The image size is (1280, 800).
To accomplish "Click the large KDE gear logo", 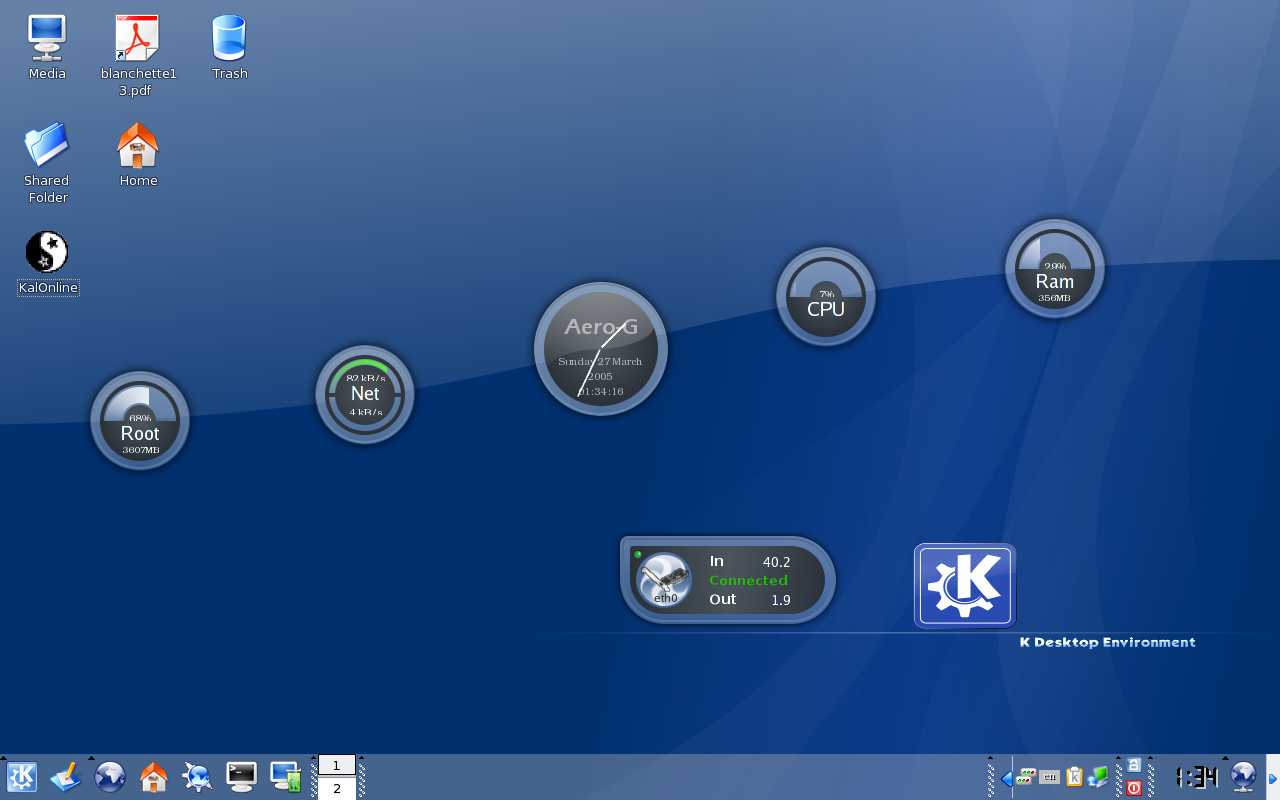I will point(965,586).
